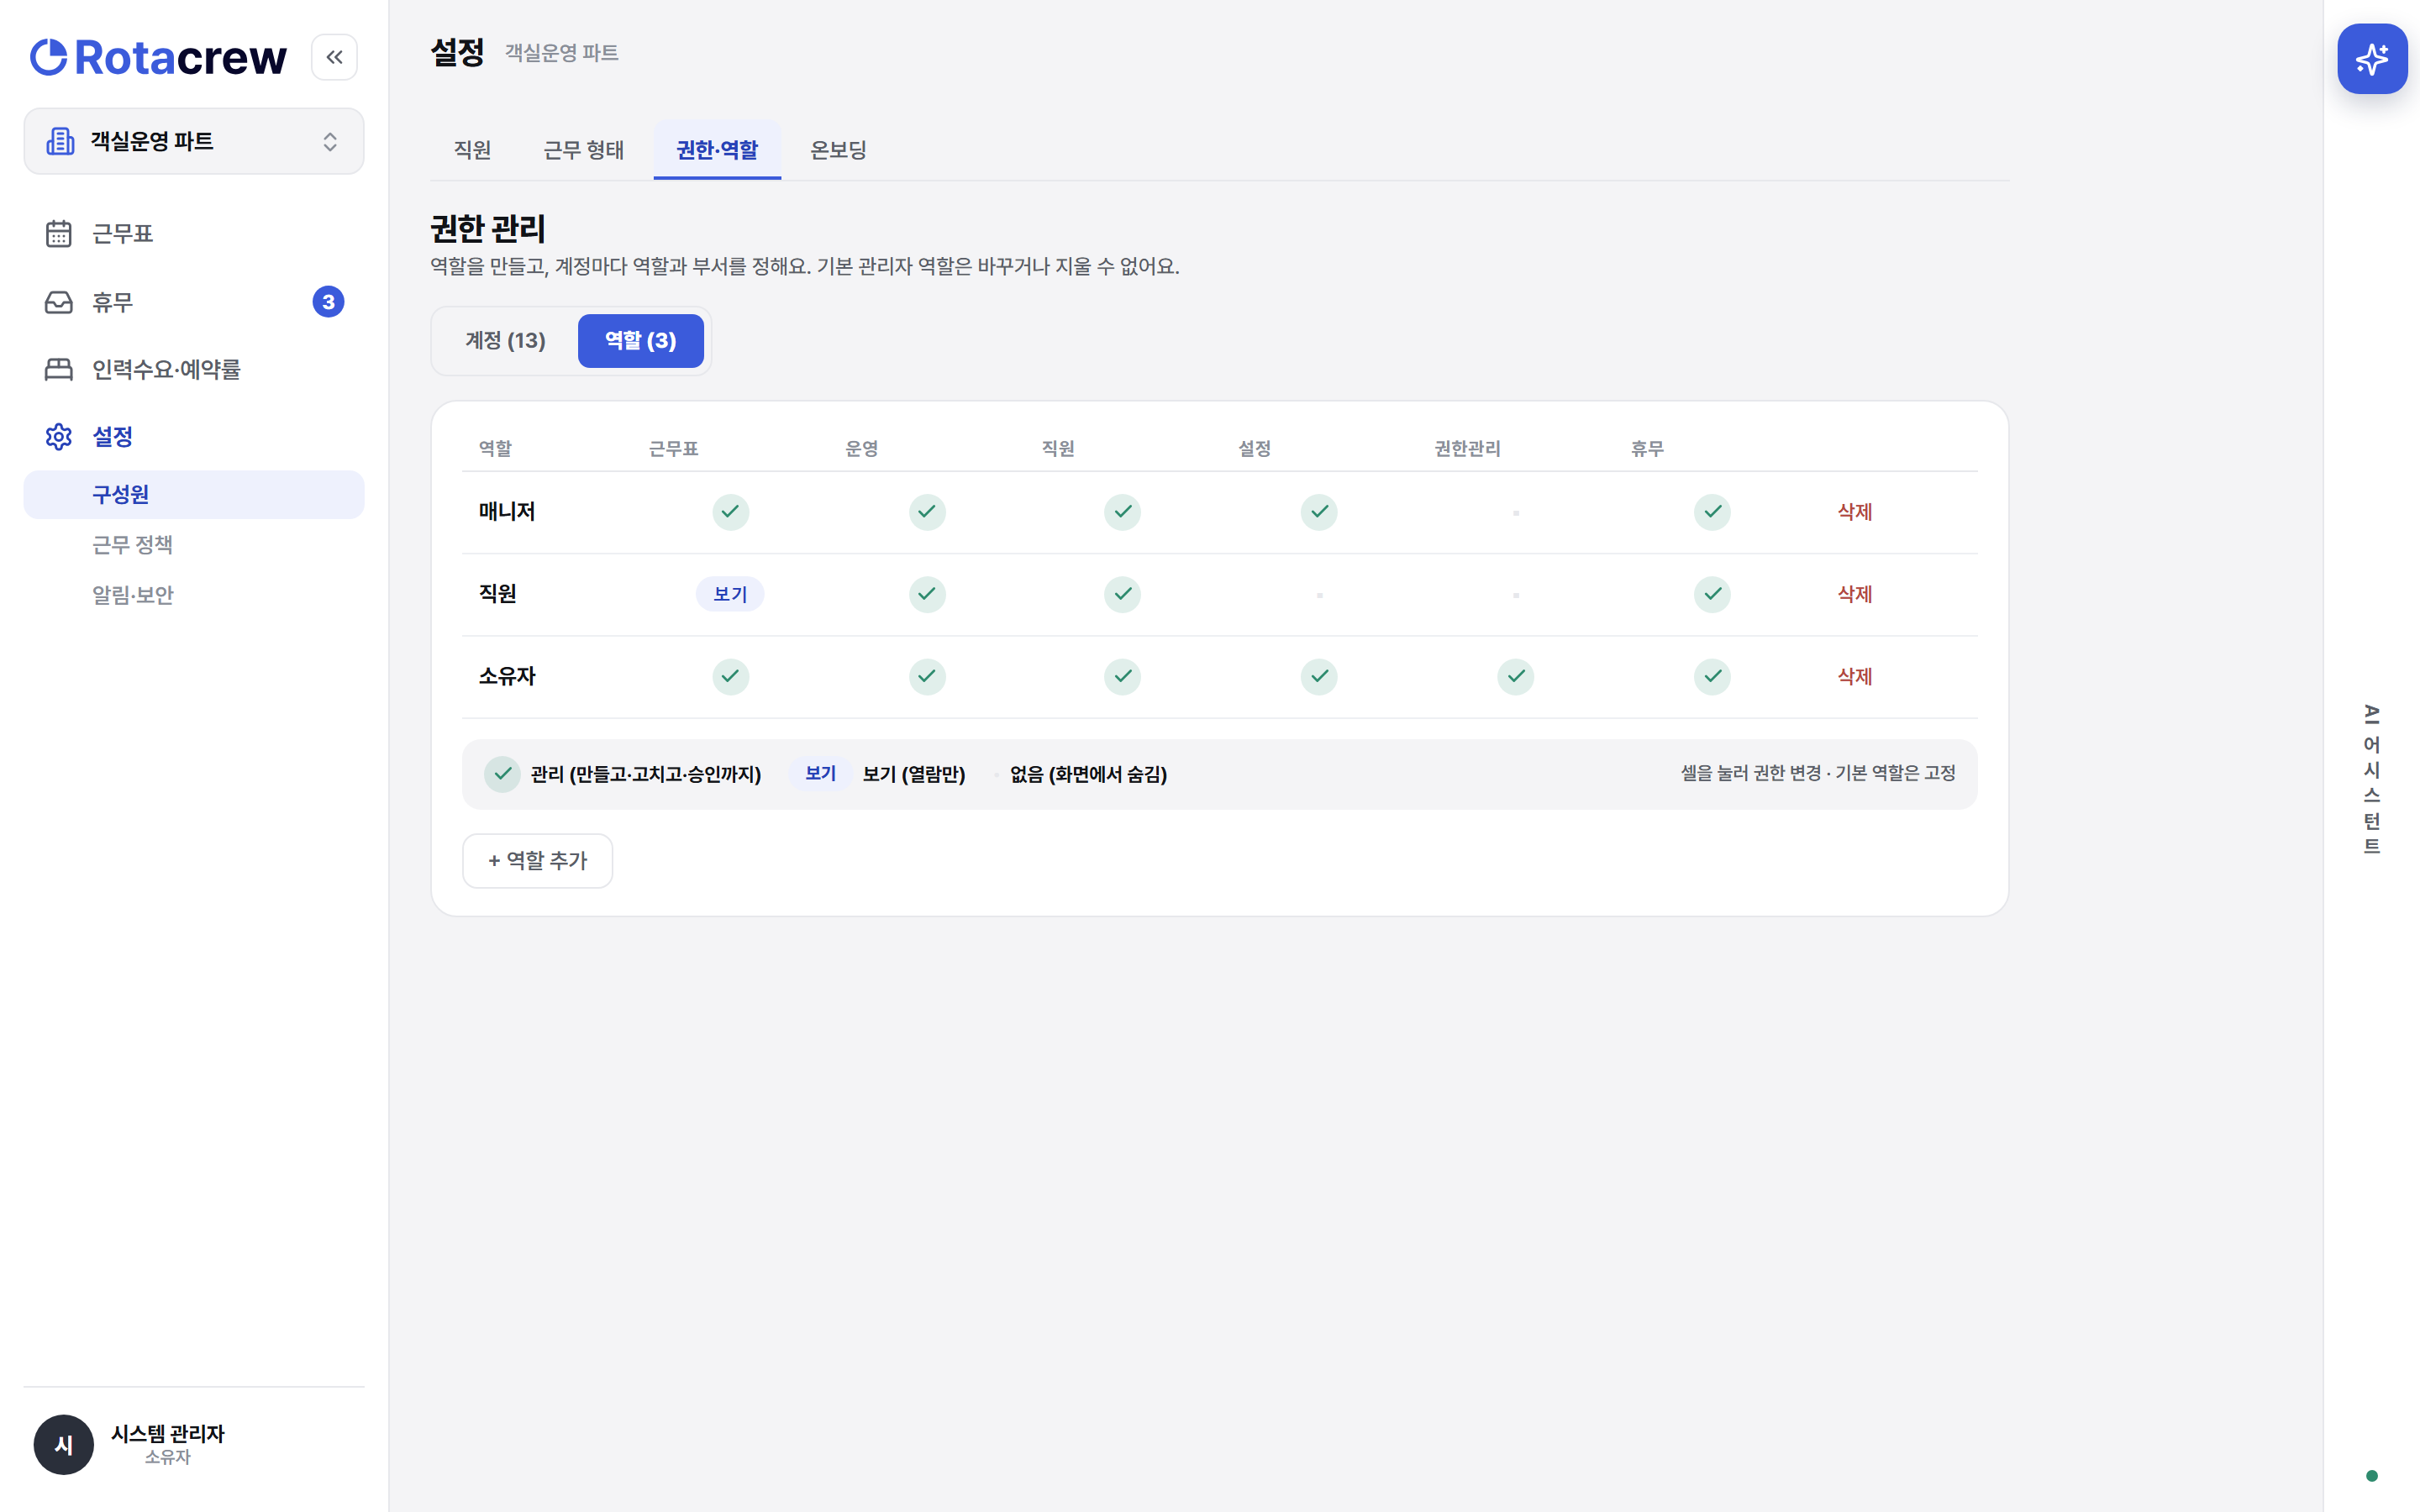
Task: Click the green status dot
Action: (x=2371, y=1476)
